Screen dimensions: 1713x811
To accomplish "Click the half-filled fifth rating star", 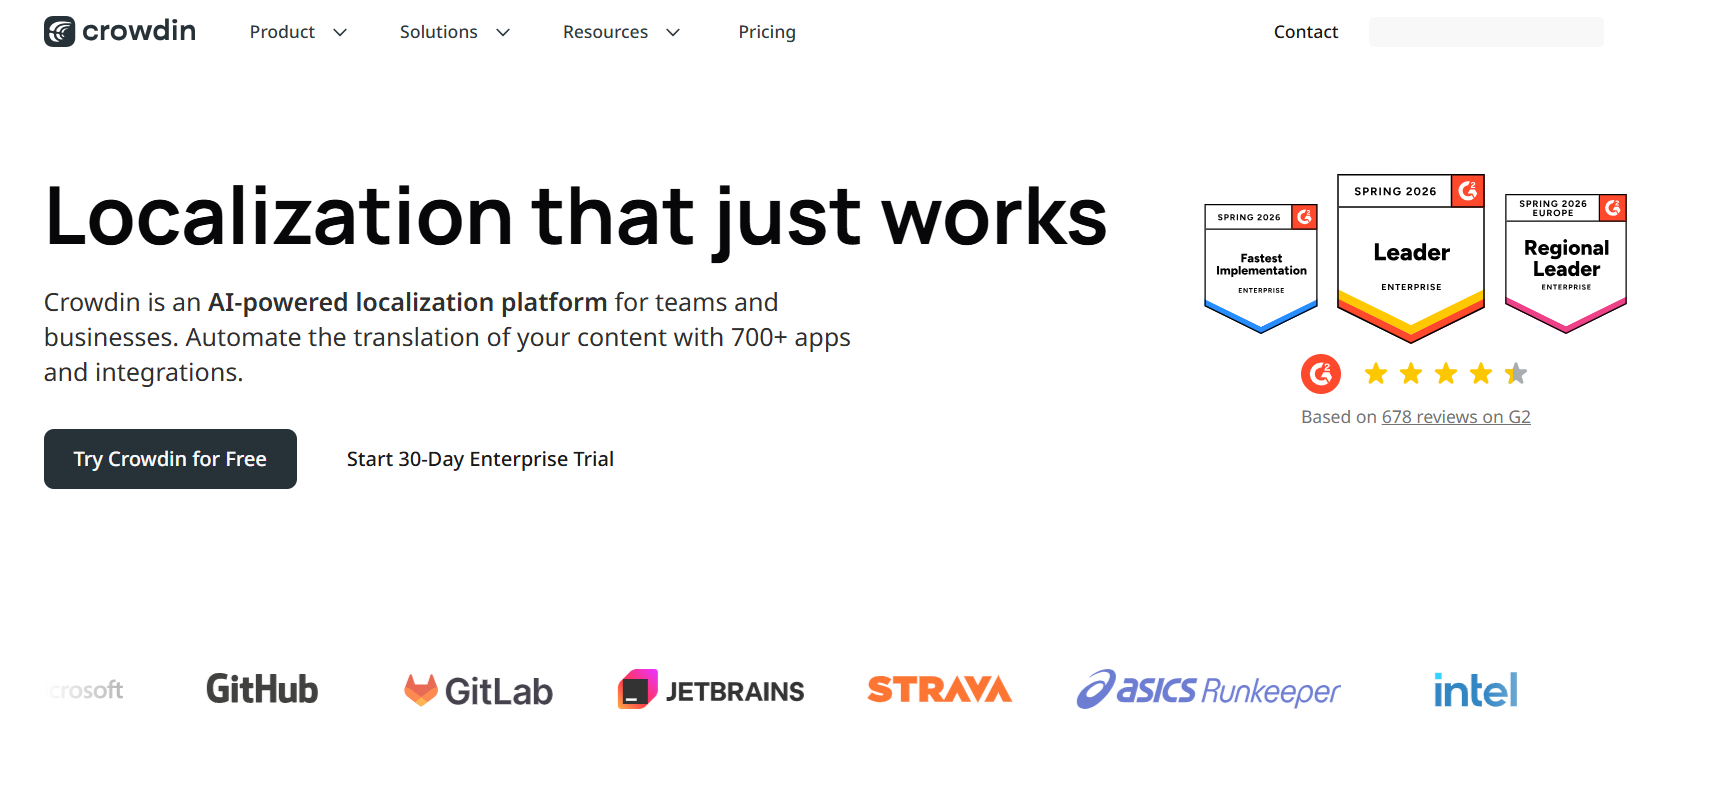I will tap(1516, 374).
